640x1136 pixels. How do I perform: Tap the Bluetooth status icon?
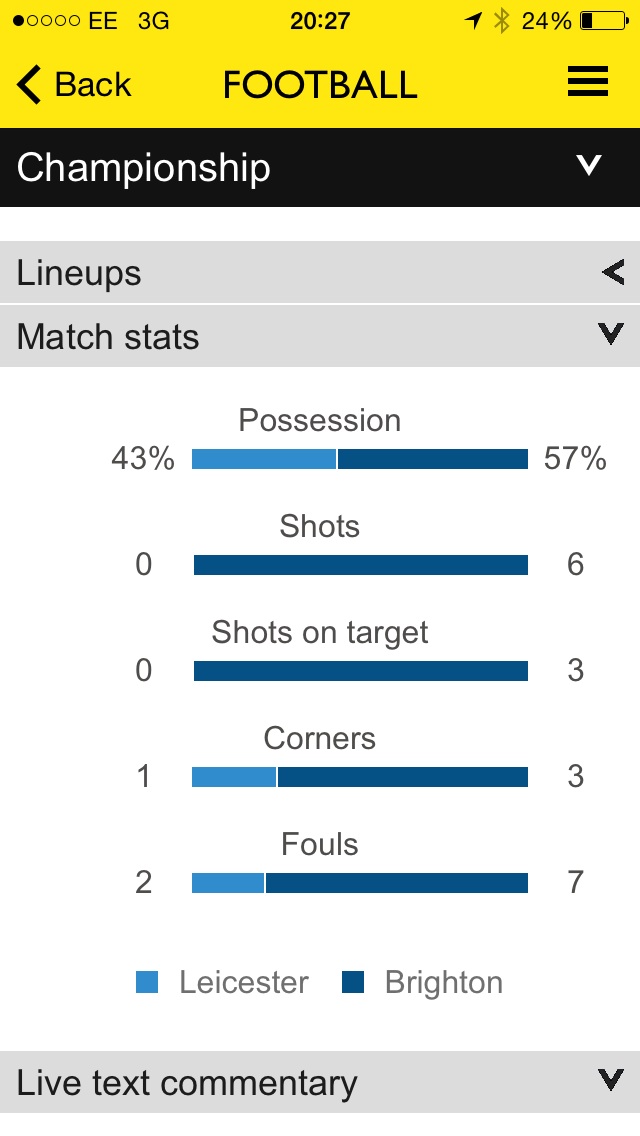pos(502,20)
